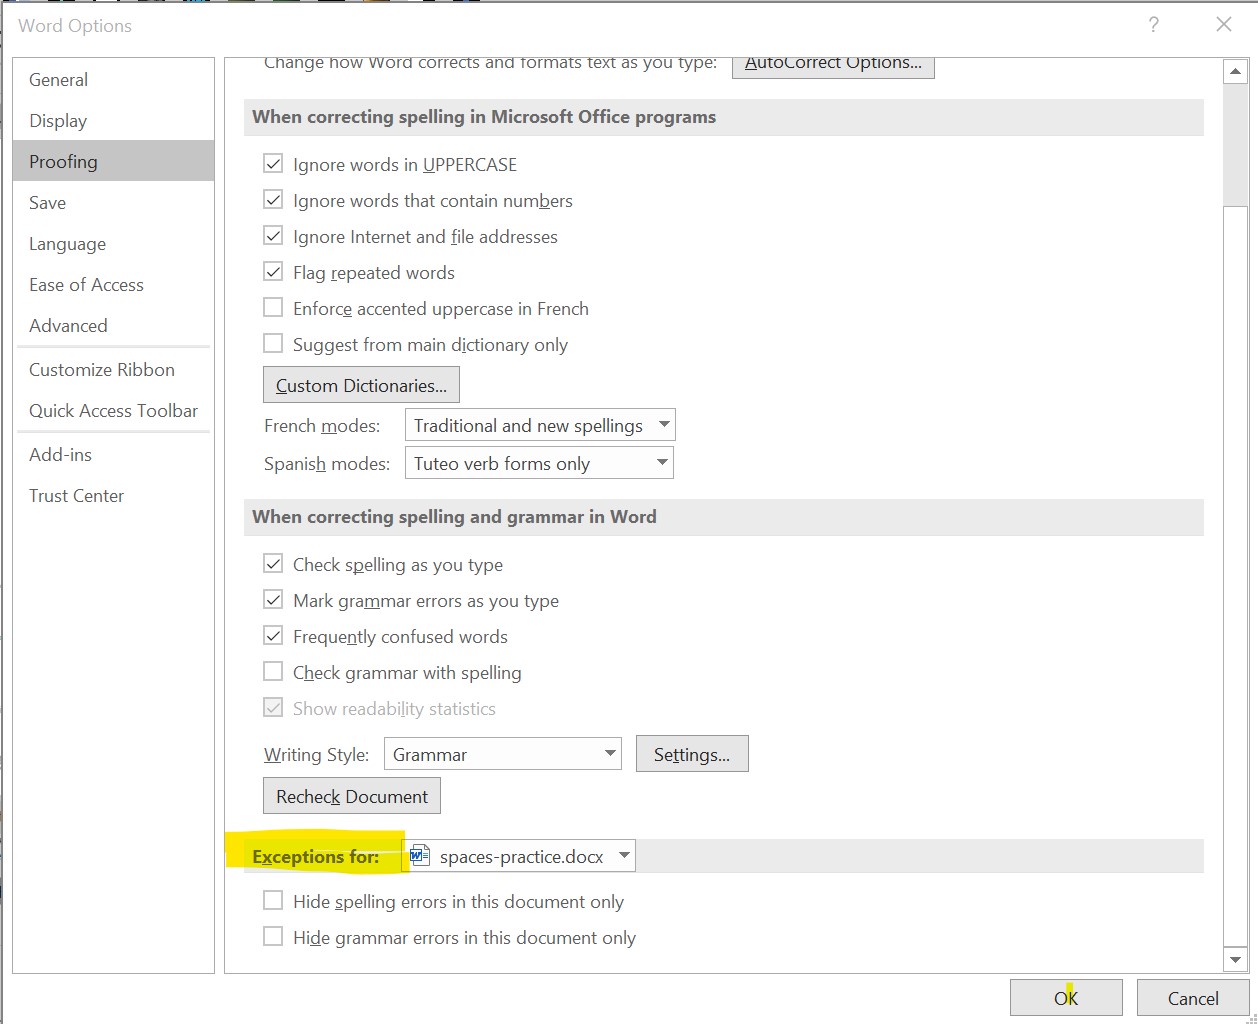Click the vertical scrollbar thumb

tap(1235, 145)
